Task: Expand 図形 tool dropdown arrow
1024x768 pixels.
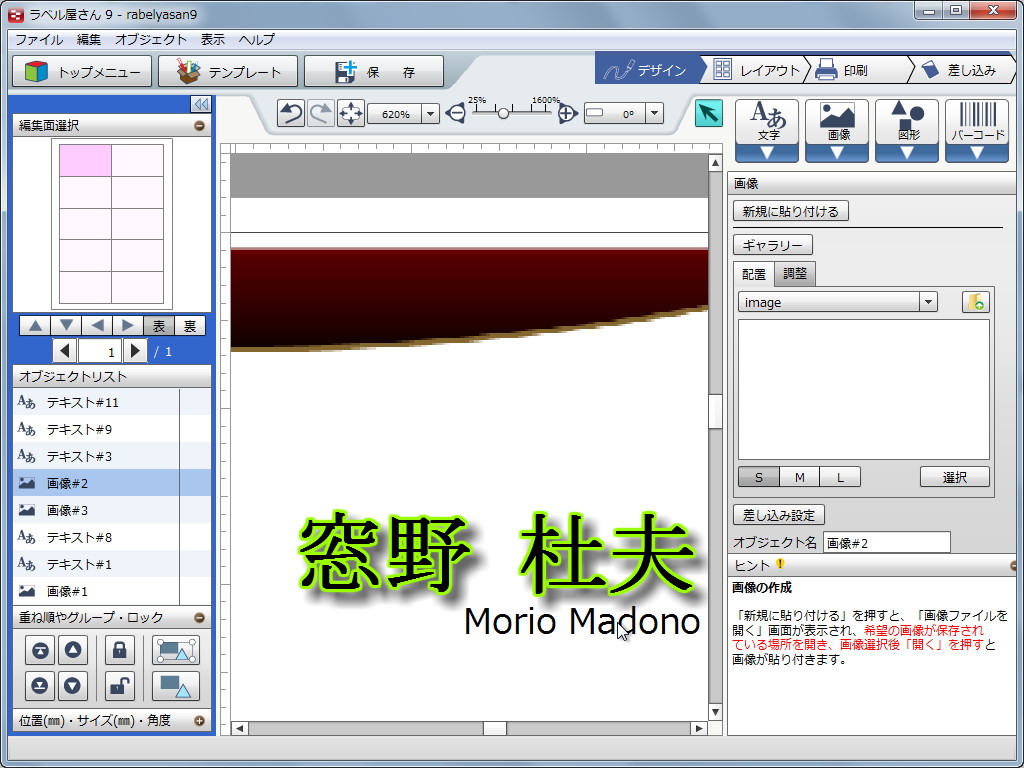Action: point(906,153)
